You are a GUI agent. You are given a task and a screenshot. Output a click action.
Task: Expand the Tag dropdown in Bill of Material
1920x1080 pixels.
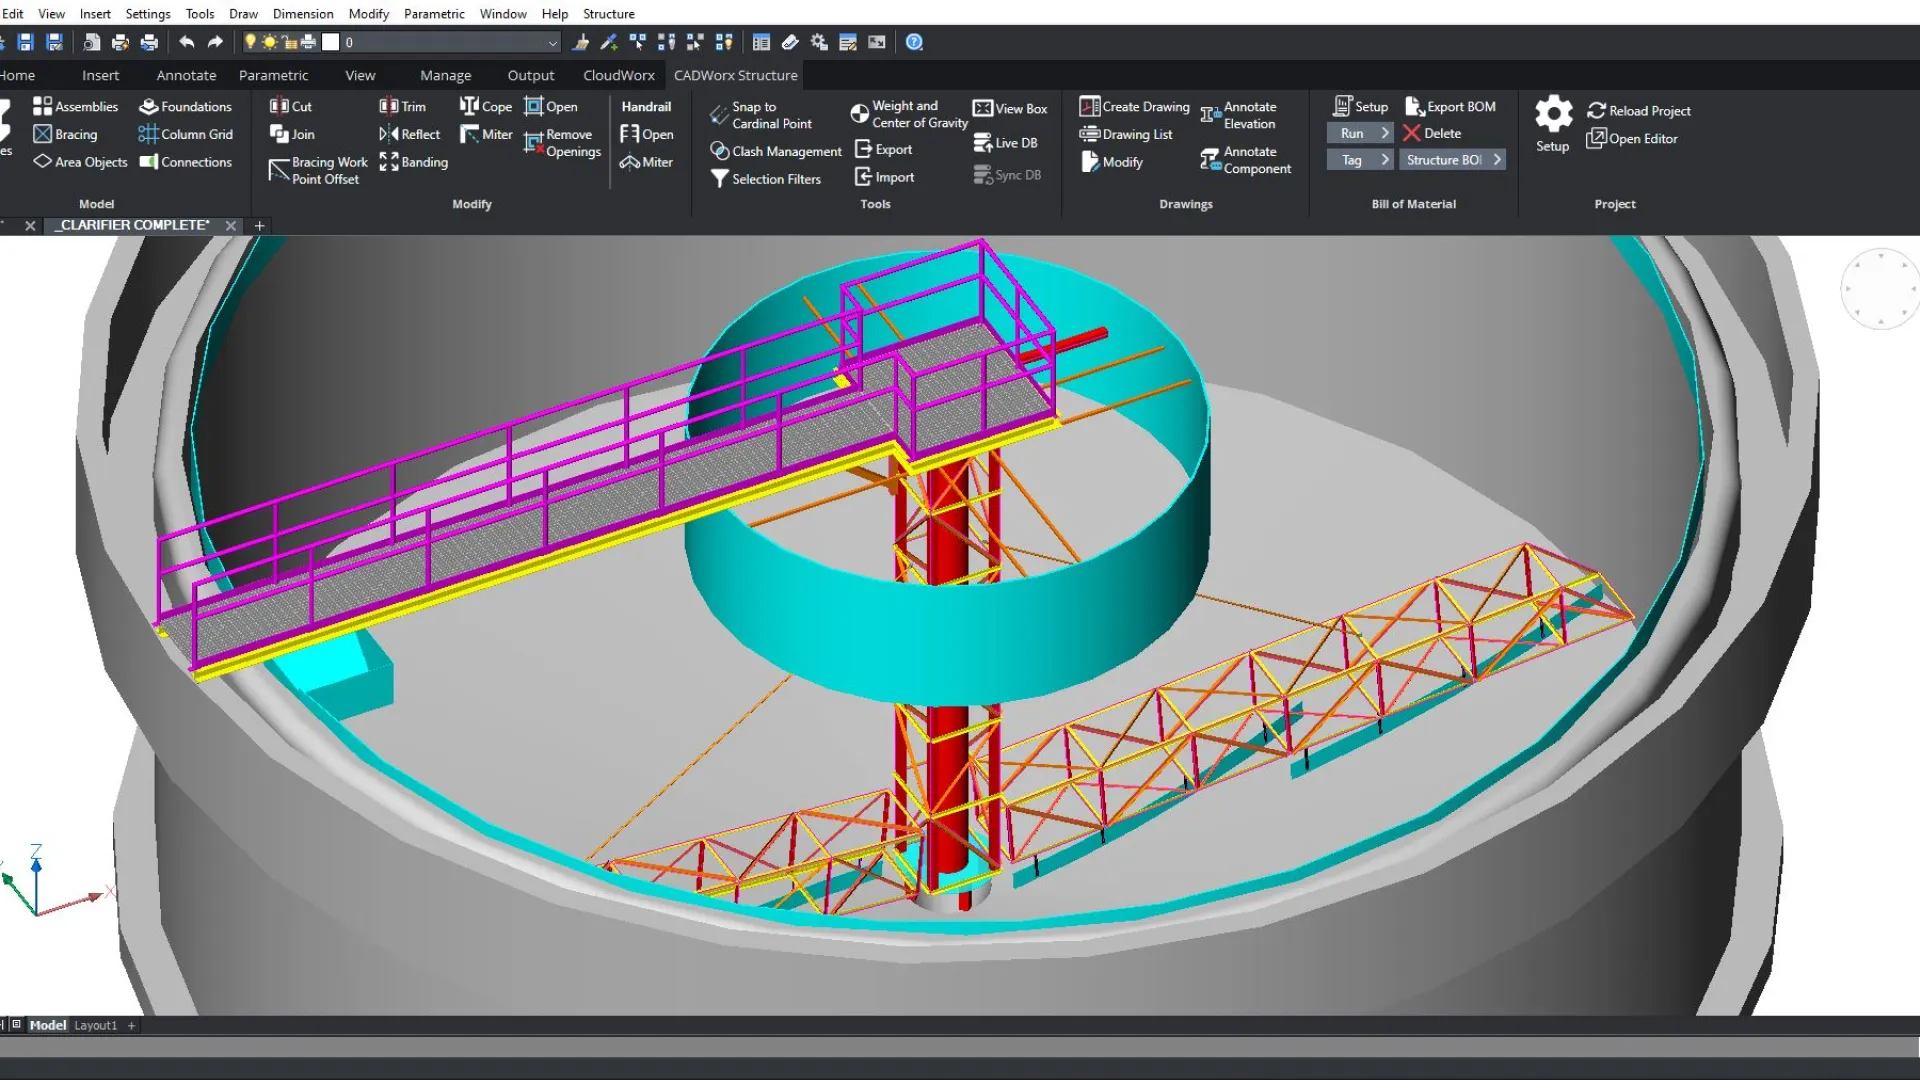click(1385, 160)
